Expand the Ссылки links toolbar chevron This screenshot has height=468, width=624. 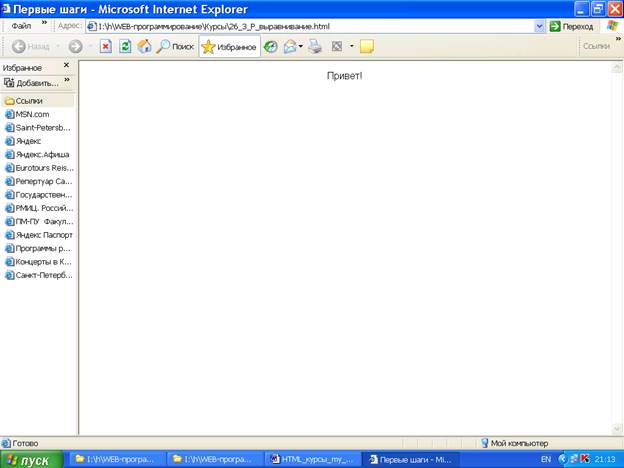coord(619,39)
